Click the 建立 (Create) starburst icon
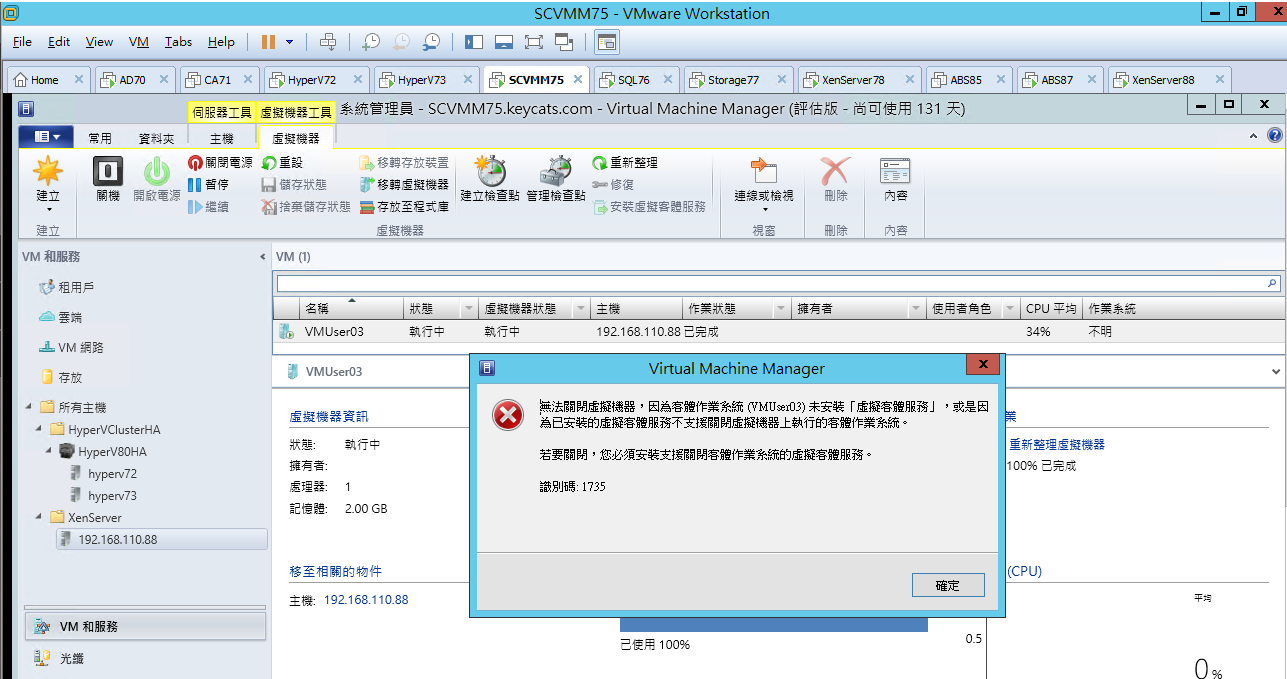 pyautogui.click(x=48, y=171)
